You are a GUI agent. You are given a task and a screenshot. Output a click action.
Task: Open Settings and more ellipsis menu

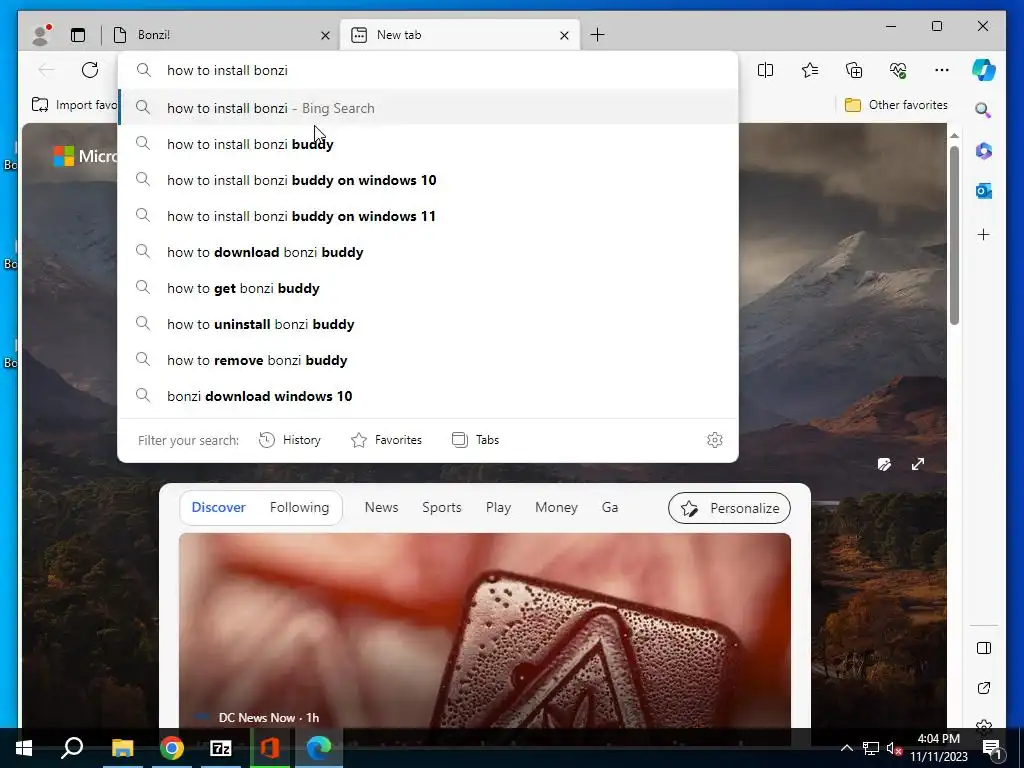coord(942,70)
